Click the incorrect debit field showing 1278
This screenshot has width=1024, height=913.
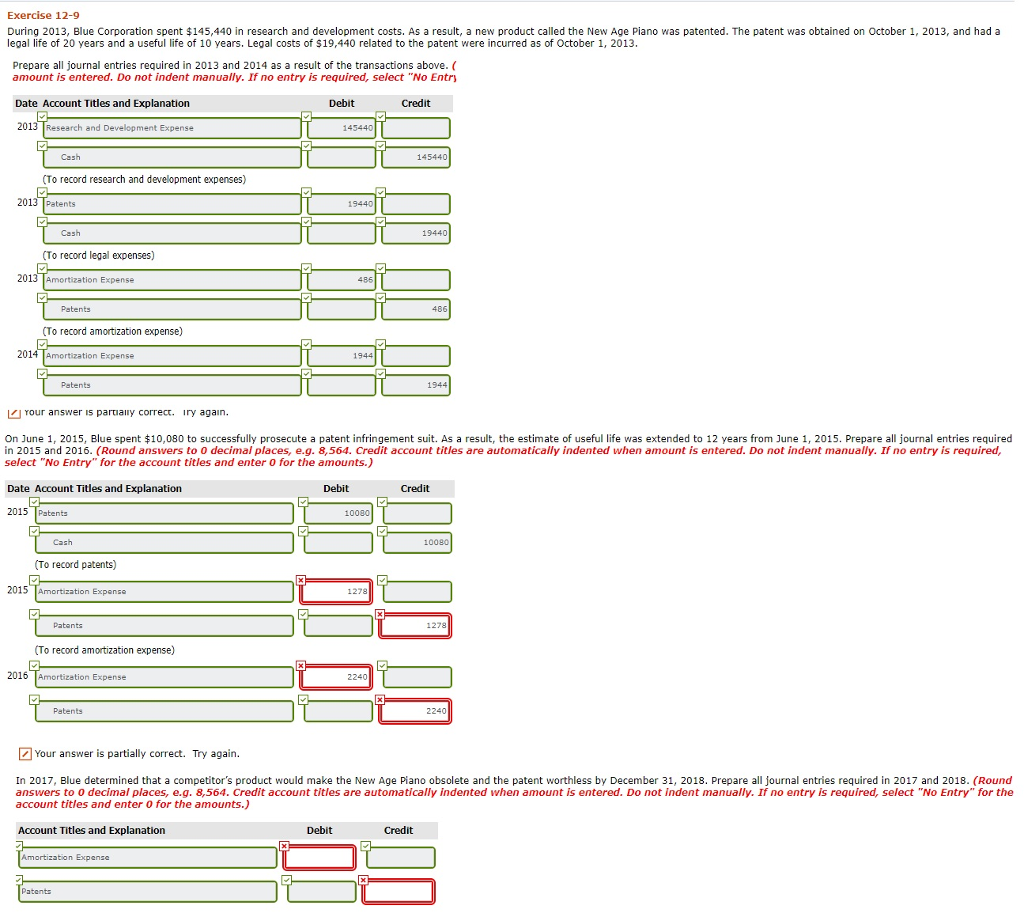tap(336, 592)
